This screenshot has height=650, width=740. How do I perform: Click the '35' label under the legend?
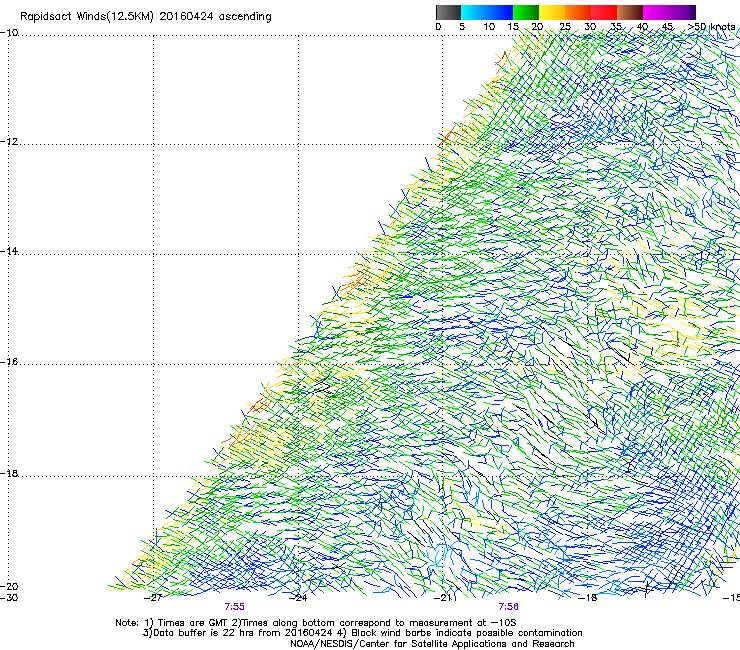pyautogui.click(x=616, y=26)
